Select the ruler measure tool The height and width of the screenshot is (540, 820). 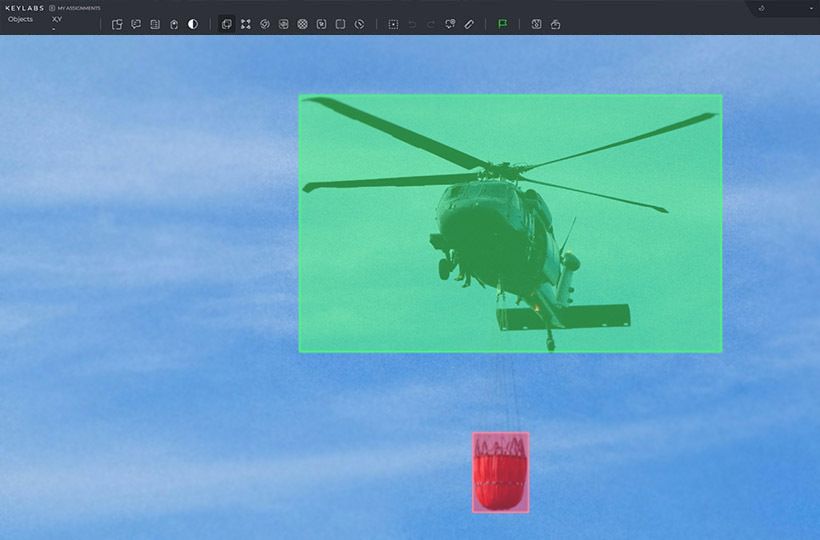[x=469, y=24]
